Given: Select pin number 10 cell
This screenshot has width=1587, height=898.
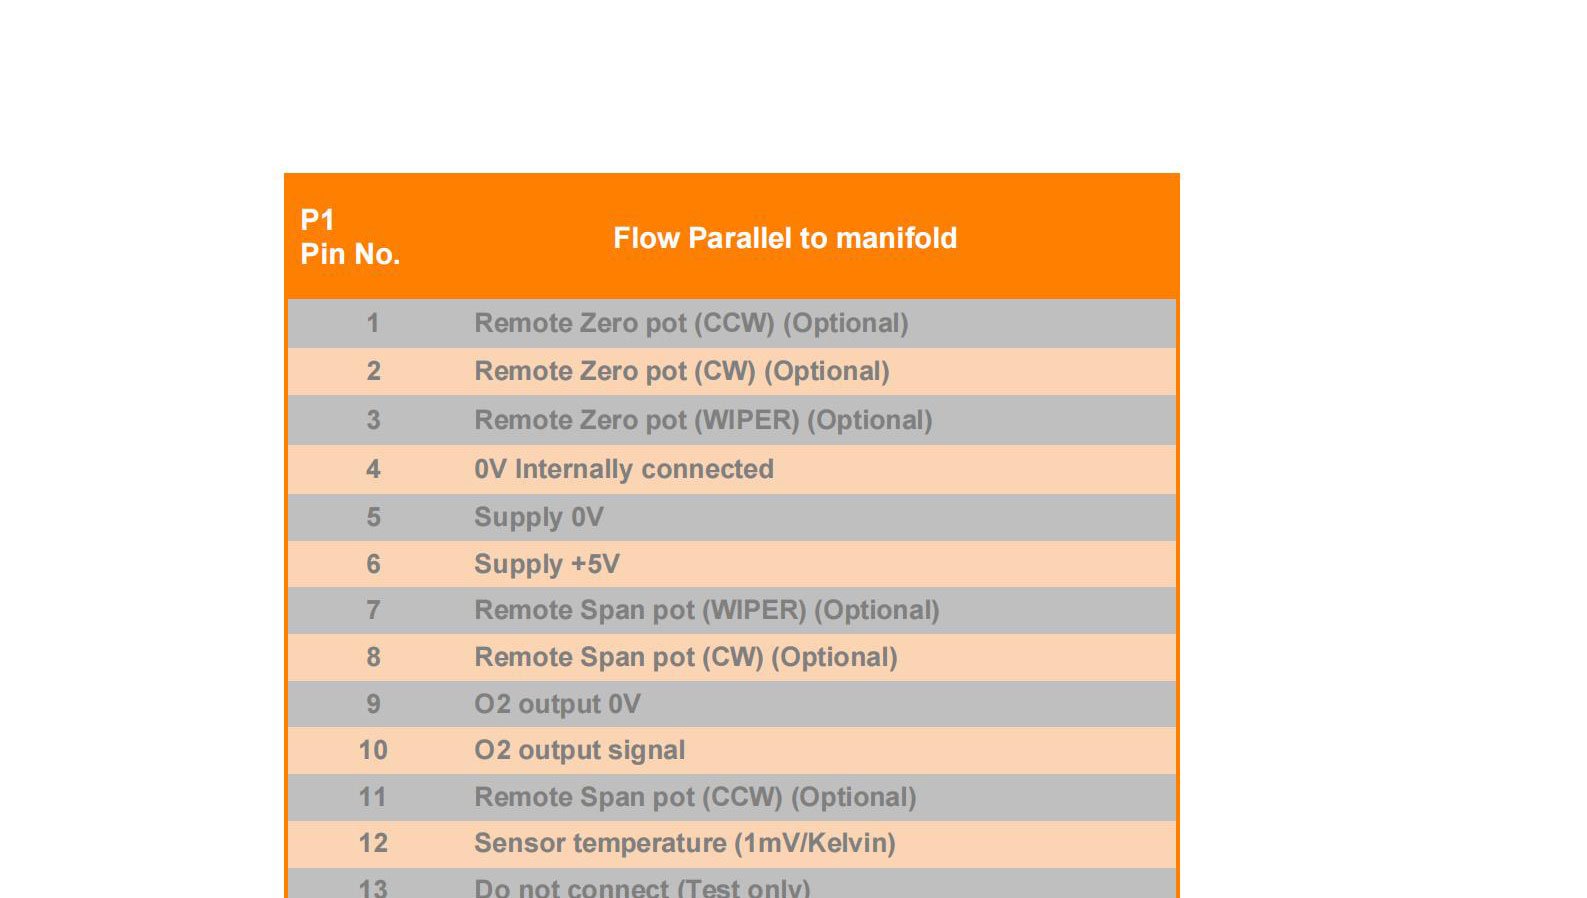Looking at the screenshot, I should coord(373,750).
